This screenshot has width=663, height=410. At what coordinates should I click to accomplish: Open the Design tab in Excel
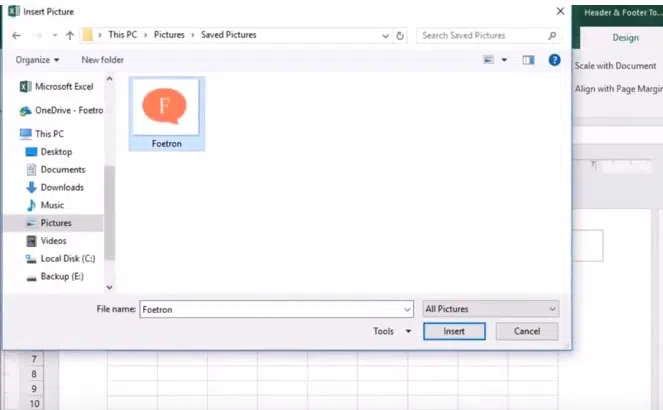(625, 38)
